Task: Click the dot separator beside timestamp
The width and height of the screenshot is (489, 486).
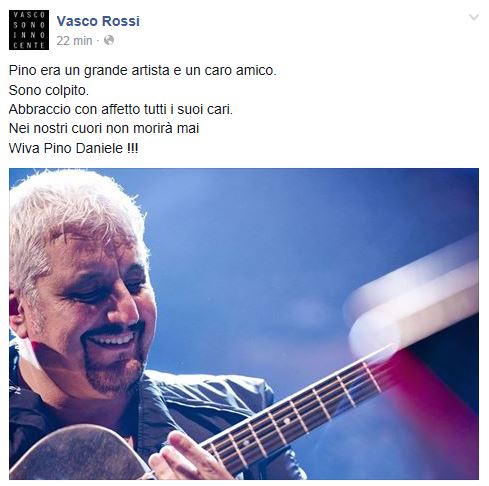Action: [x=98, y=41]
